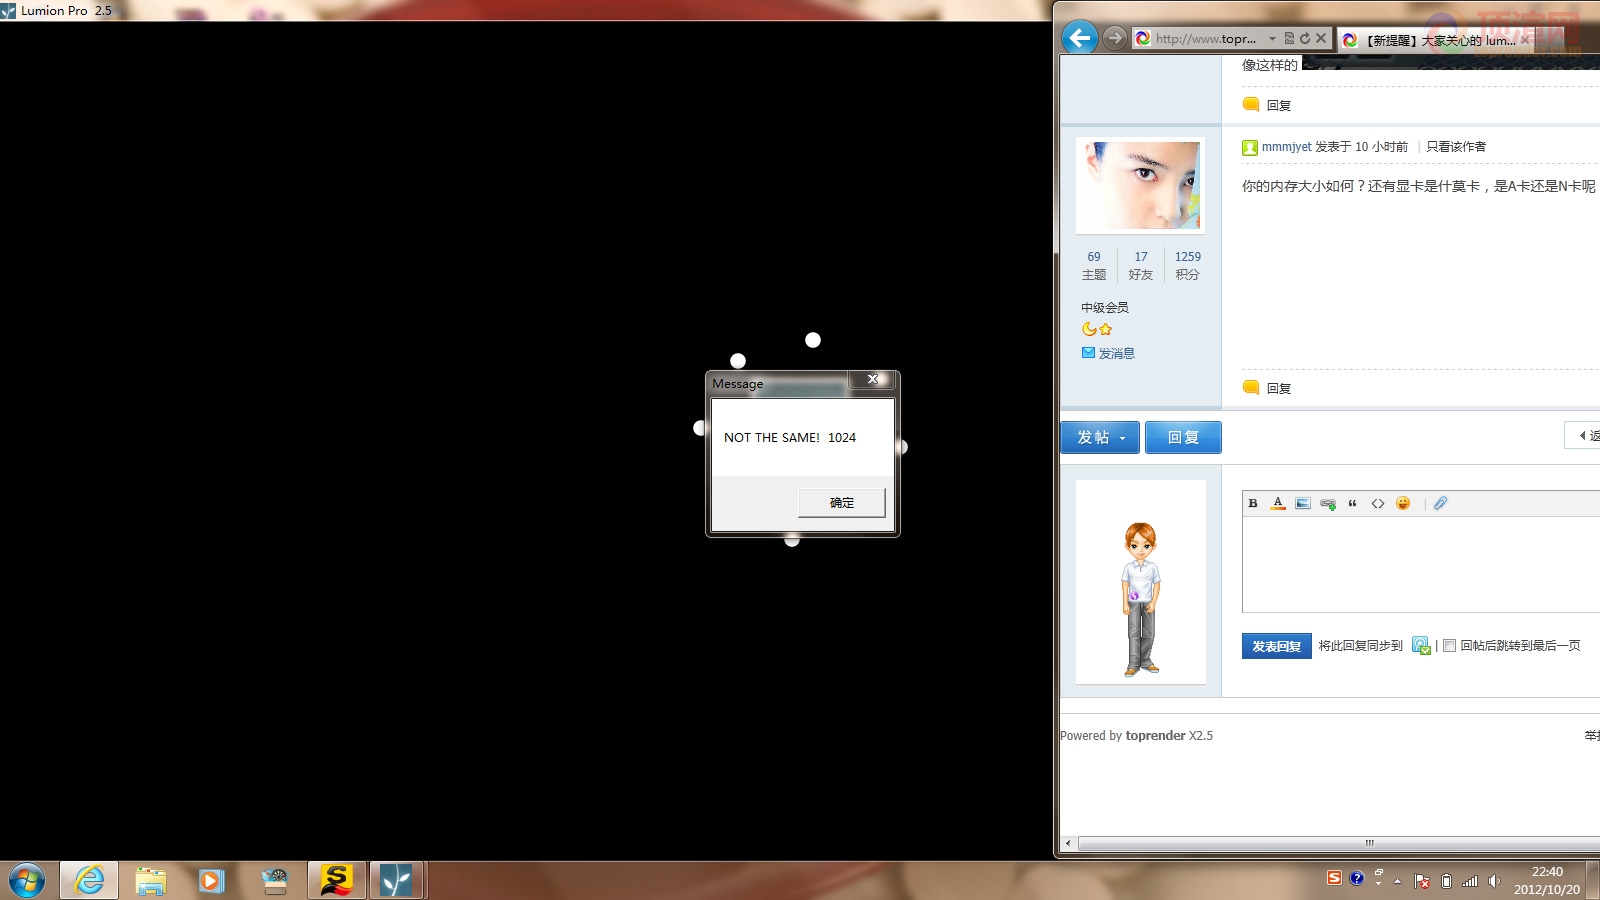Open the smiley emoticon picker
The width and height of the screenshot is (1600, 900).
click(1403, 503)
